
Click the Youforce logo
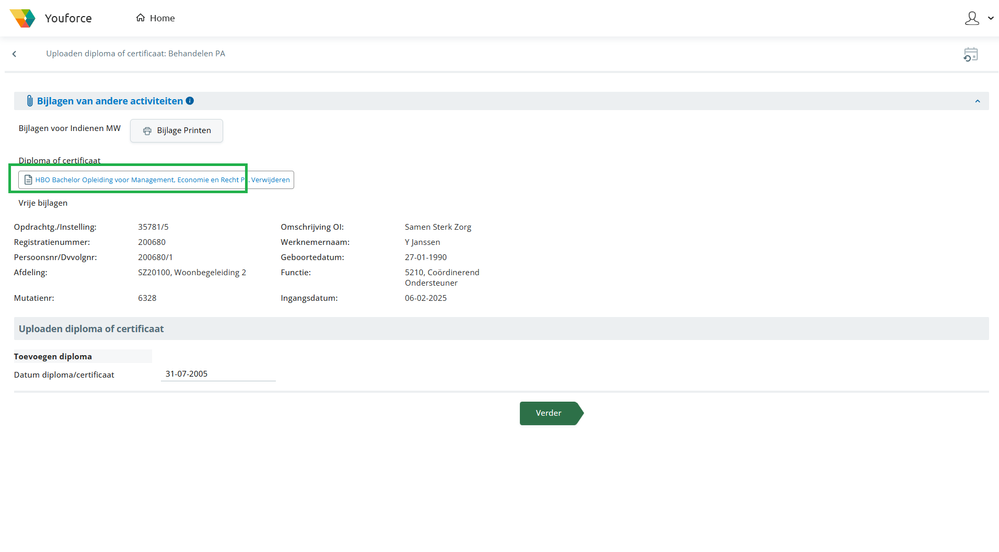(23, 18)
